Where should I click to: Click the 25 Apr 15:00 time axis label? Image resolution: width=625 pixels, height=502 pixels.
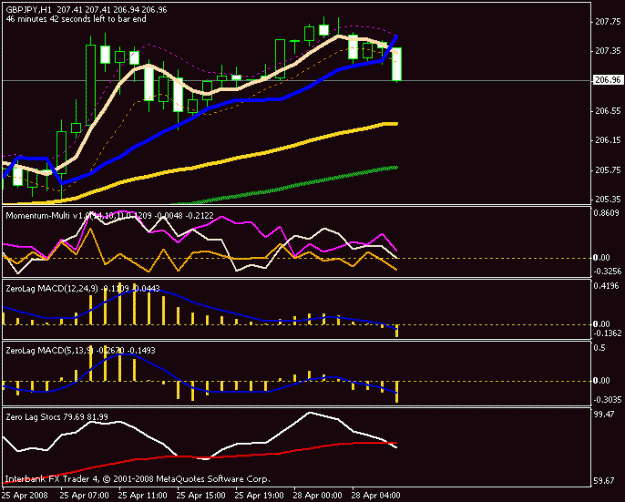click(x=201, y=496)
